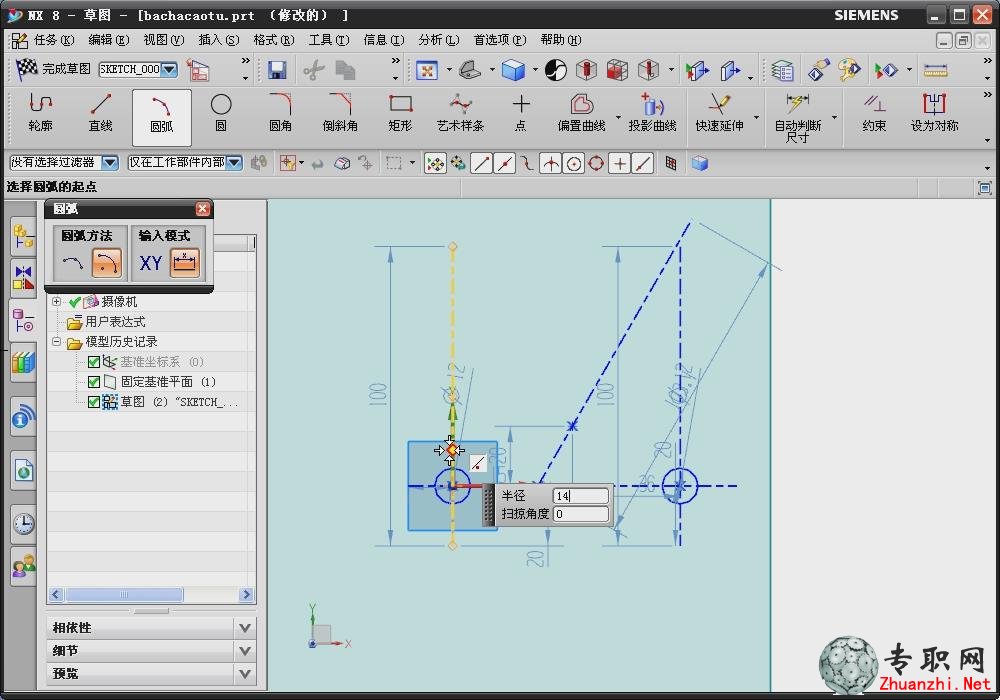Click the navigator horizontal scrollbar thumb
Screen dimensions: 1000x700
(124, 595)
